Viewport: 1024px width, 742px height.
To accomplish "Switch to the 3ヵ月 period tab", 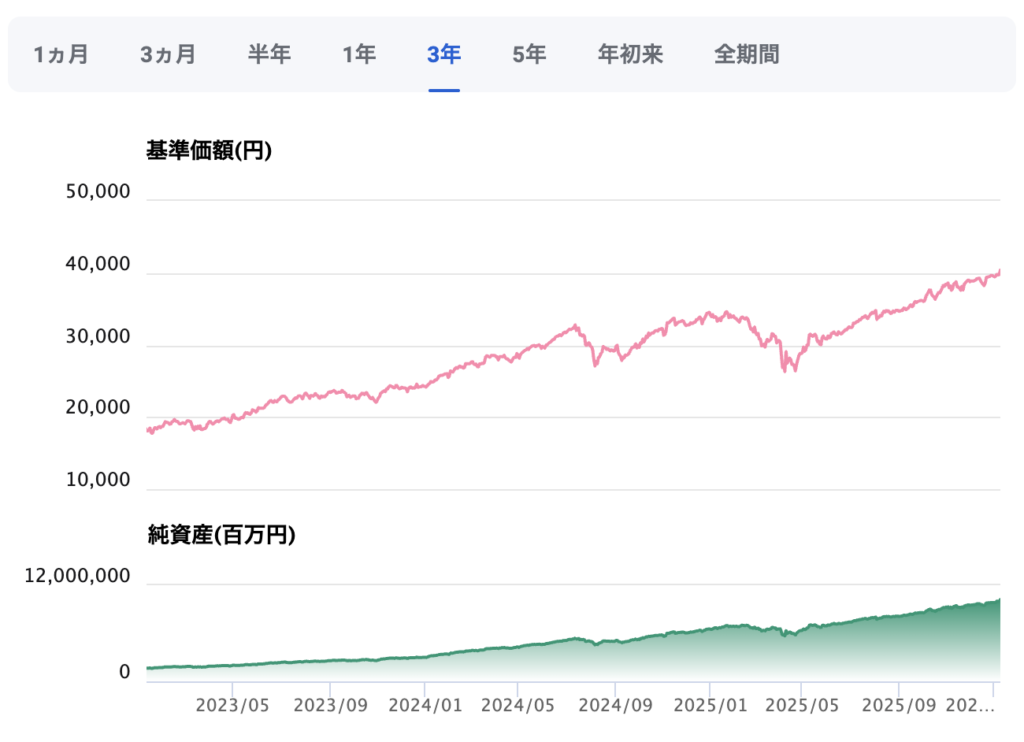I will pyautogui.click(x=168, y=54).
